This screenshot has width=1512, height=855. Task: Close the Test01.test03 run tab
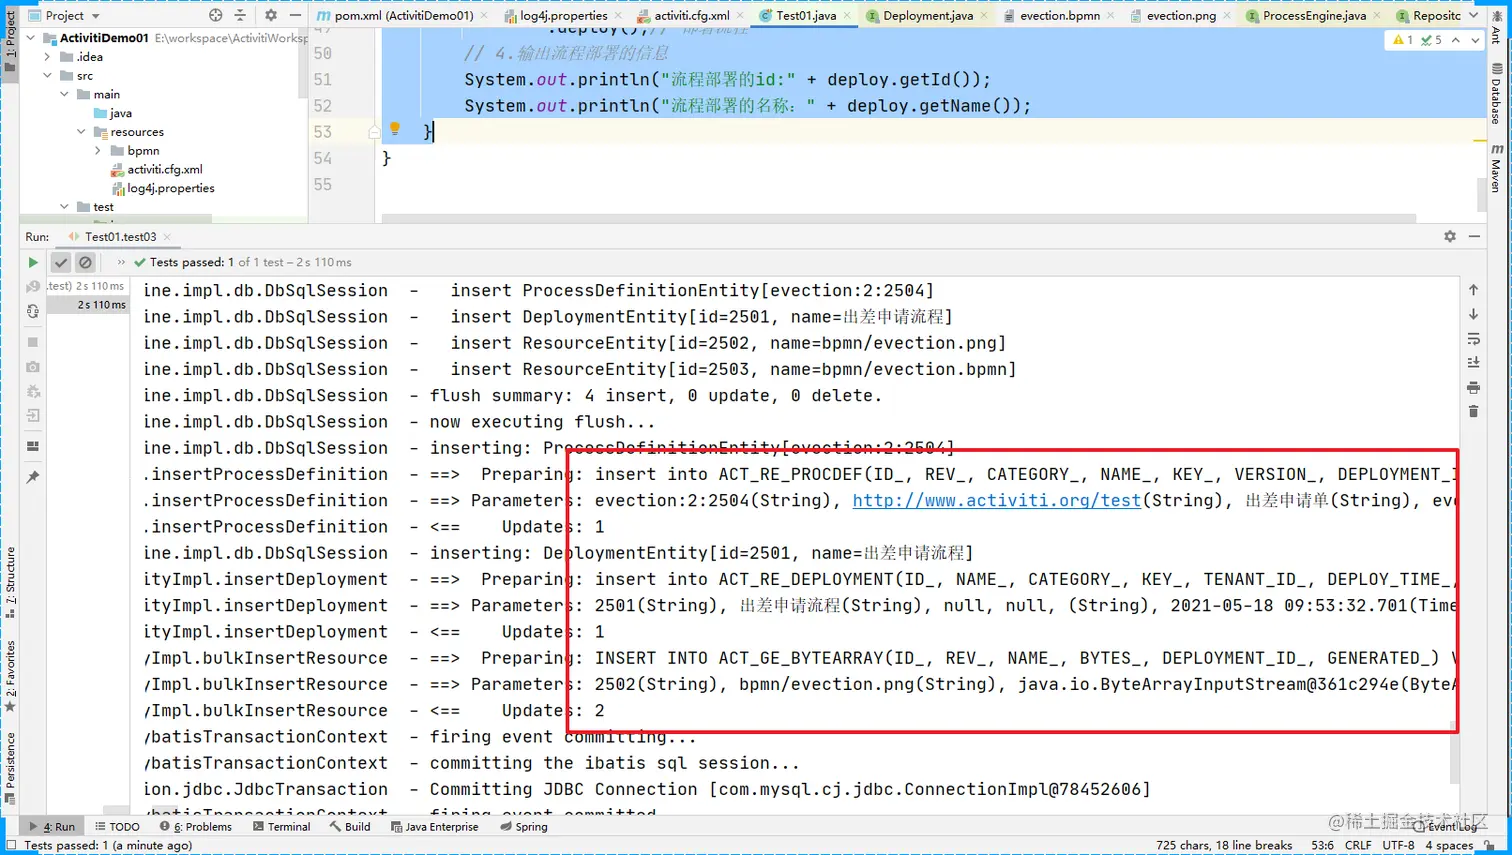167,237
